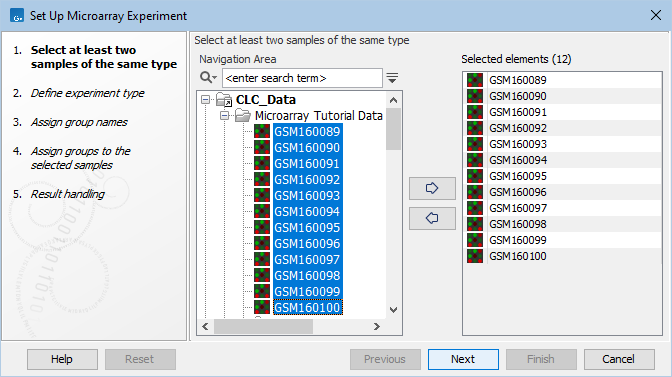Click the microarray icon next to GSM160096 in tree

click(262, 243)
